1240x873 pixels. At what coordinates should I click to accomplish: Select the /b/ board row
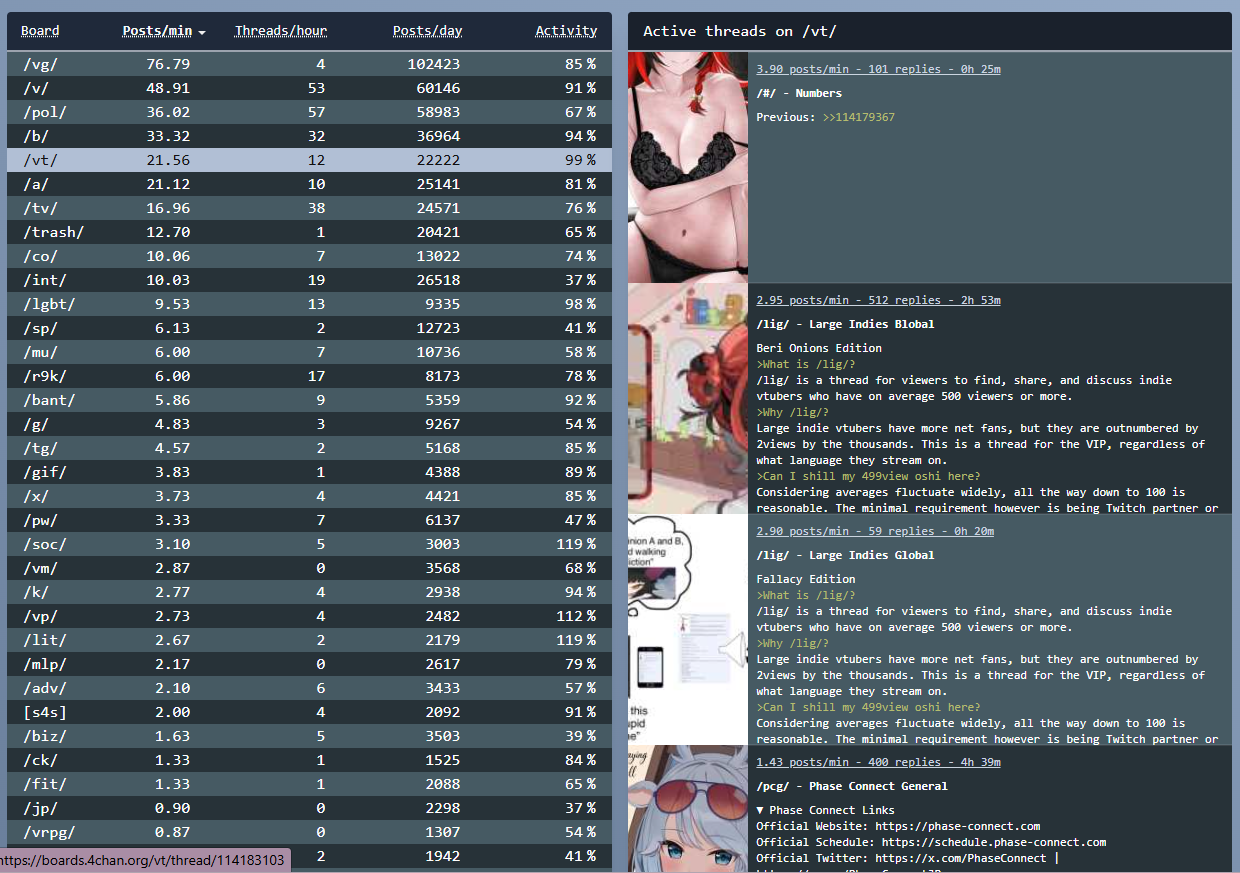(309, 136)
